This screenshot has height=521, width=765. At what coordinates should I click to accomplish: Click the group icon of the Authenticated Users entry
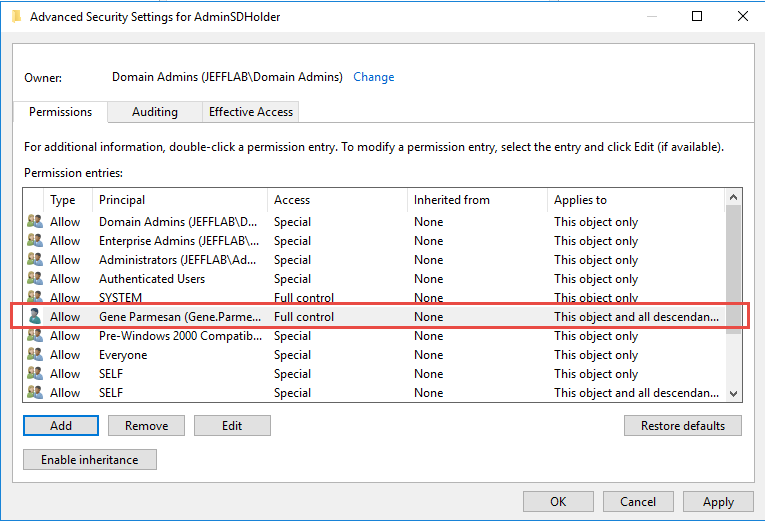(x=35, y=278)
